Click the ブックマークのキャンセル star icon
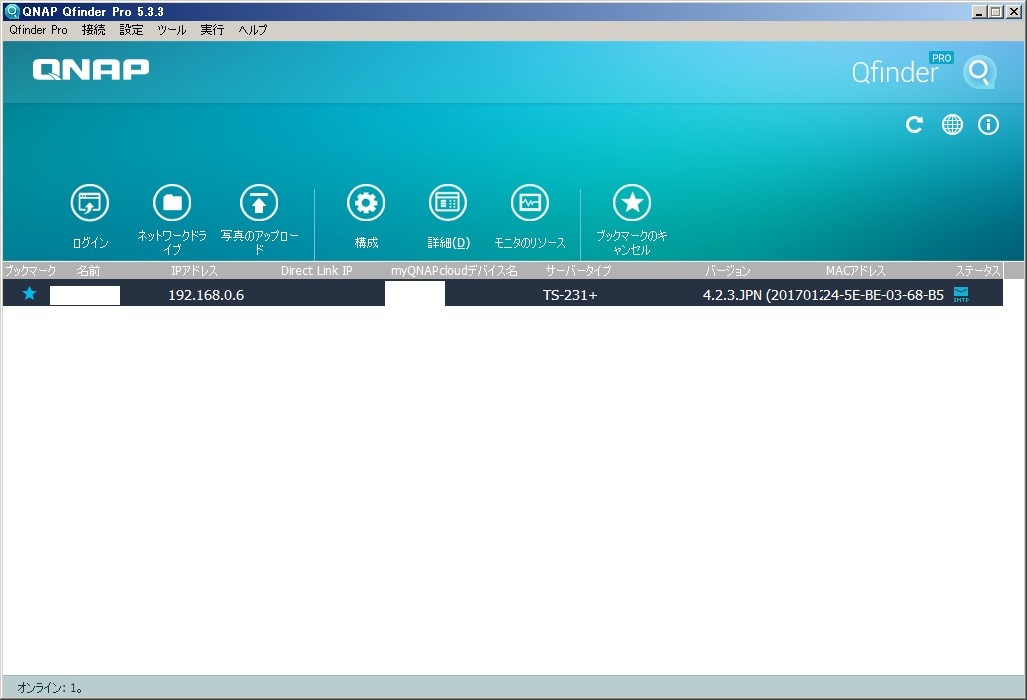The height and width of the screenshot is (700, 1027). coord(631,202)
